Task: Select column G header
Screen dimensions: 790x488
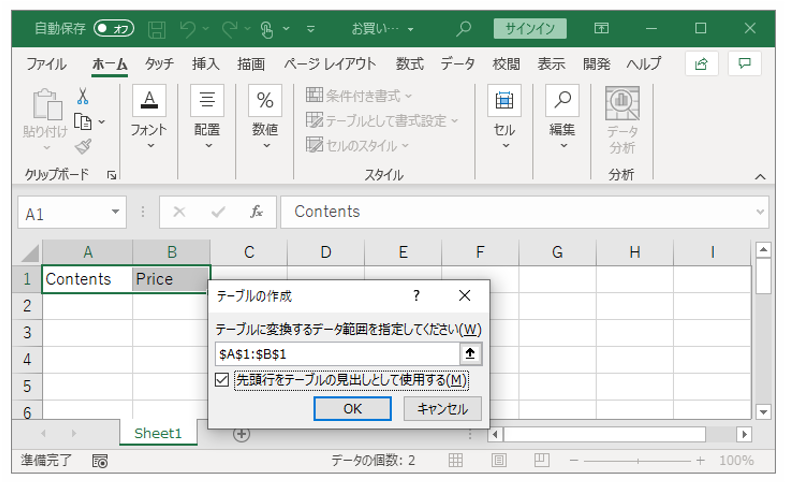Action: [557, 252]
